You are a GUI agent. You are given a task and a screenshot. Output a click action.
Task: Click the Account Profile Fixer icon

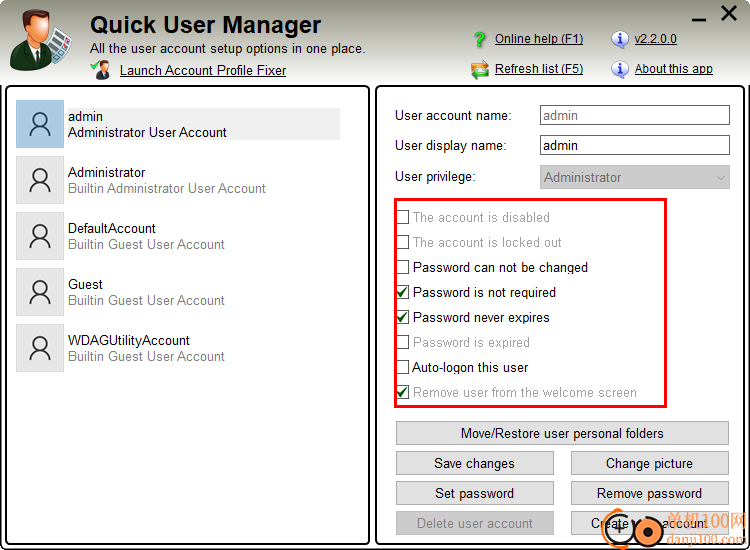pyautogui.click(x=101, y=70)
